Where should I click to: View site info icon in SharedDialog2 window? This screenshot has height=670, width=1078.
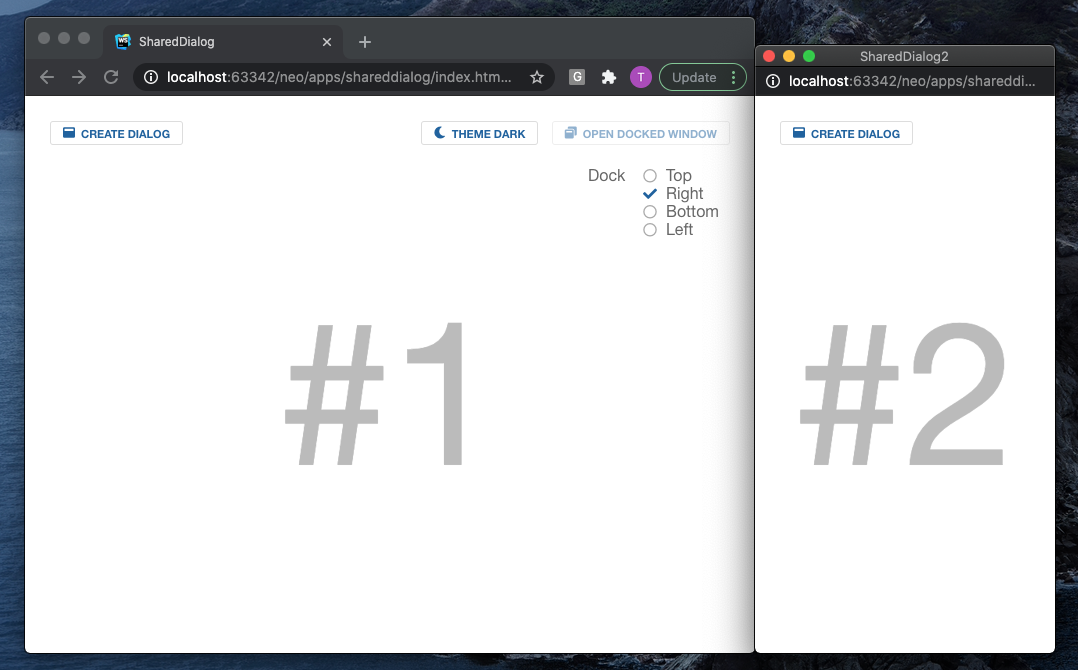pyautogui.click(x=773, y=81)
